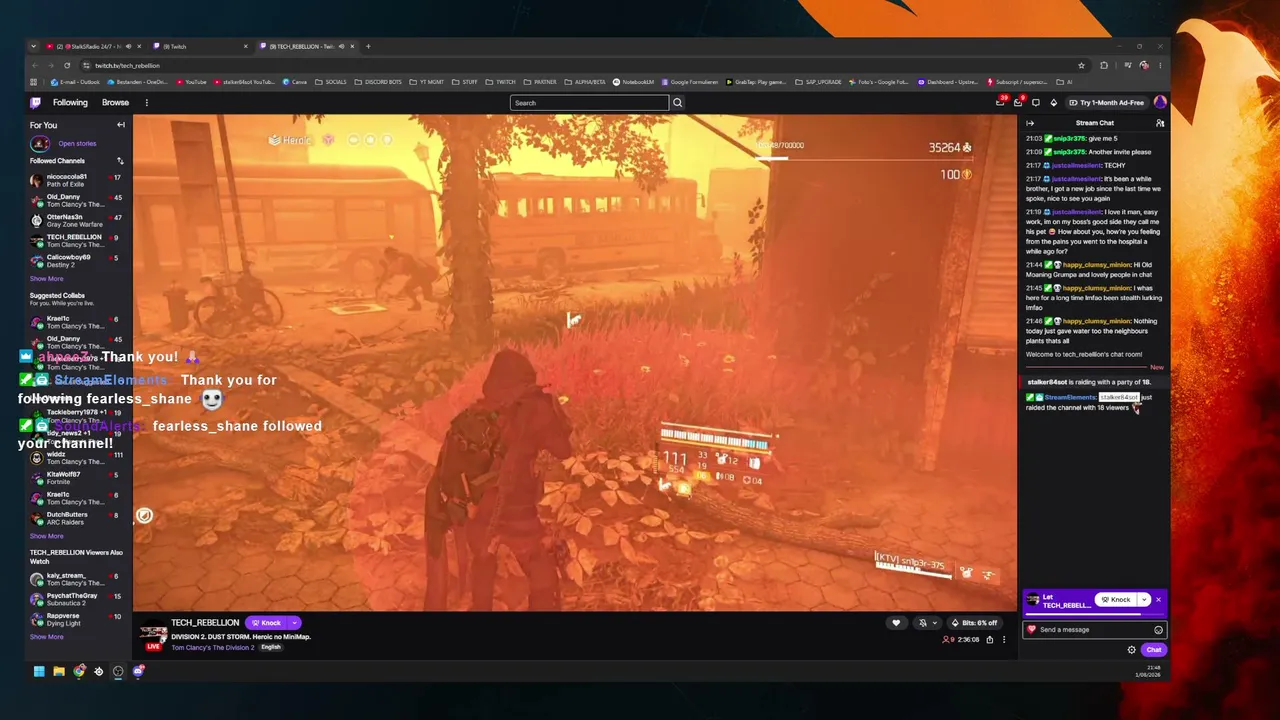Sort followed channels with sort icon

coord(120,161)
